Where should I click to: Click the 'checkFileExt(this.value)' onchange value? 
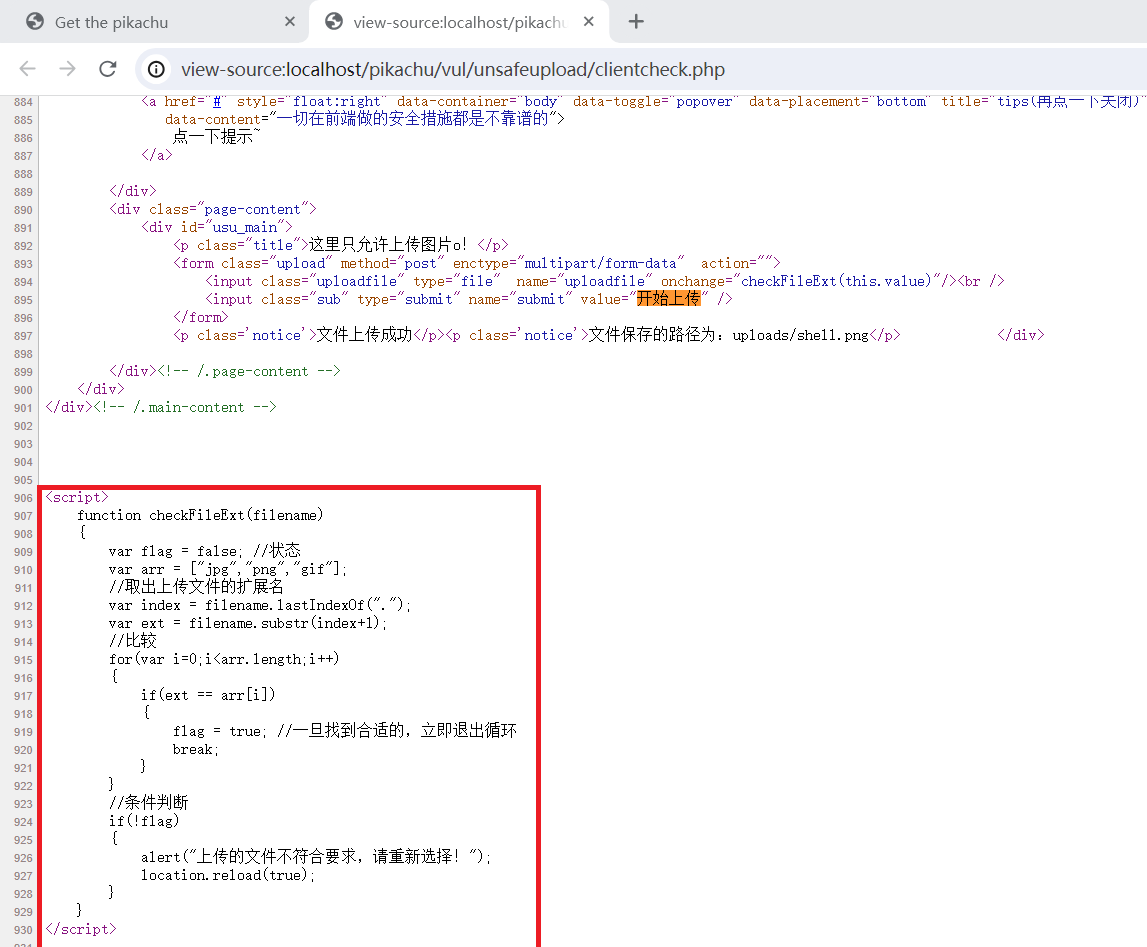click(836, 282)
